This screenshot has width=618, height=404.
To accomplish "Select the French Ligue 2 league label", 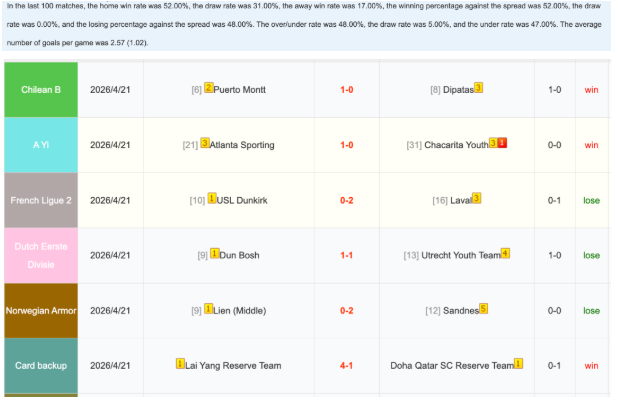I will [41, 200].
